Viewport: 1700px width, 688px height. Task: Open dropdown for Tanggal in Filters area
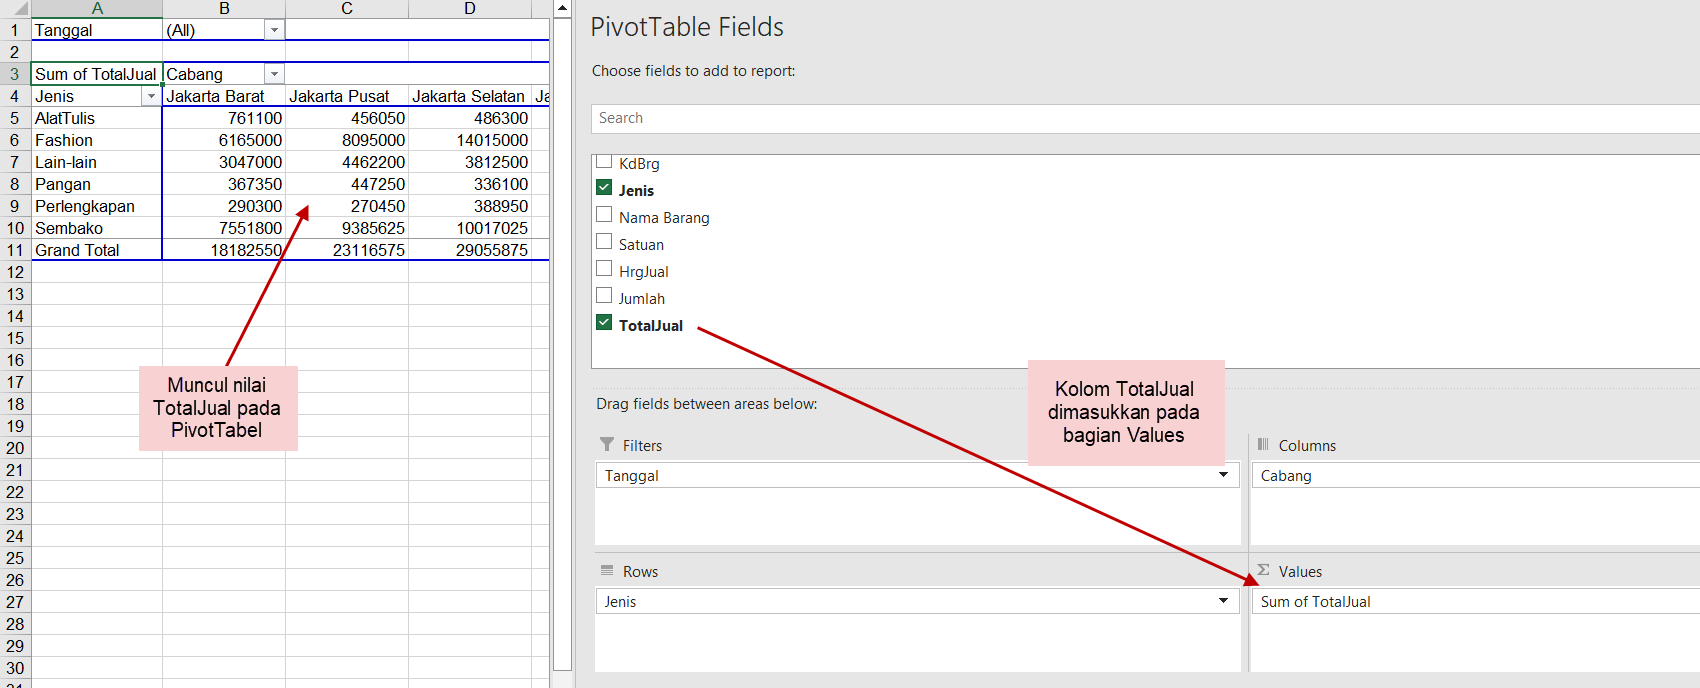tap(1223, 475)
